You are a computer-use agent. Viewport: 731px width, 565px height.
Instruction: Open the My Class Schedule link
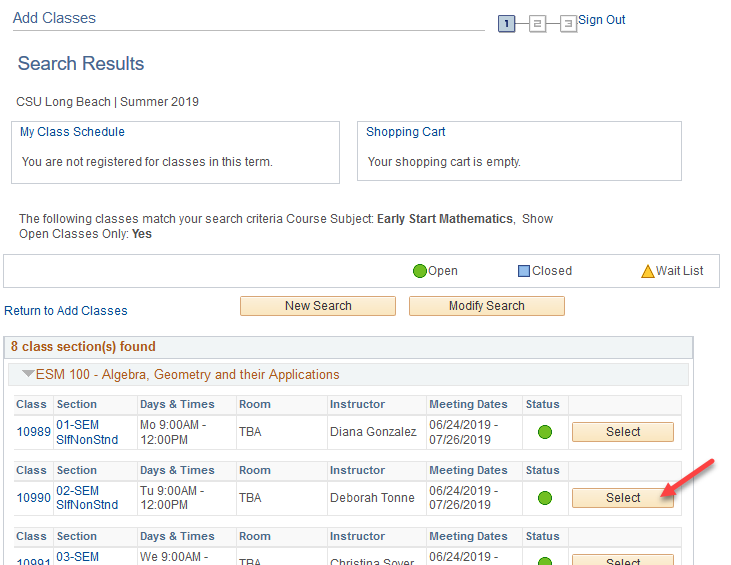click(72, 132)
